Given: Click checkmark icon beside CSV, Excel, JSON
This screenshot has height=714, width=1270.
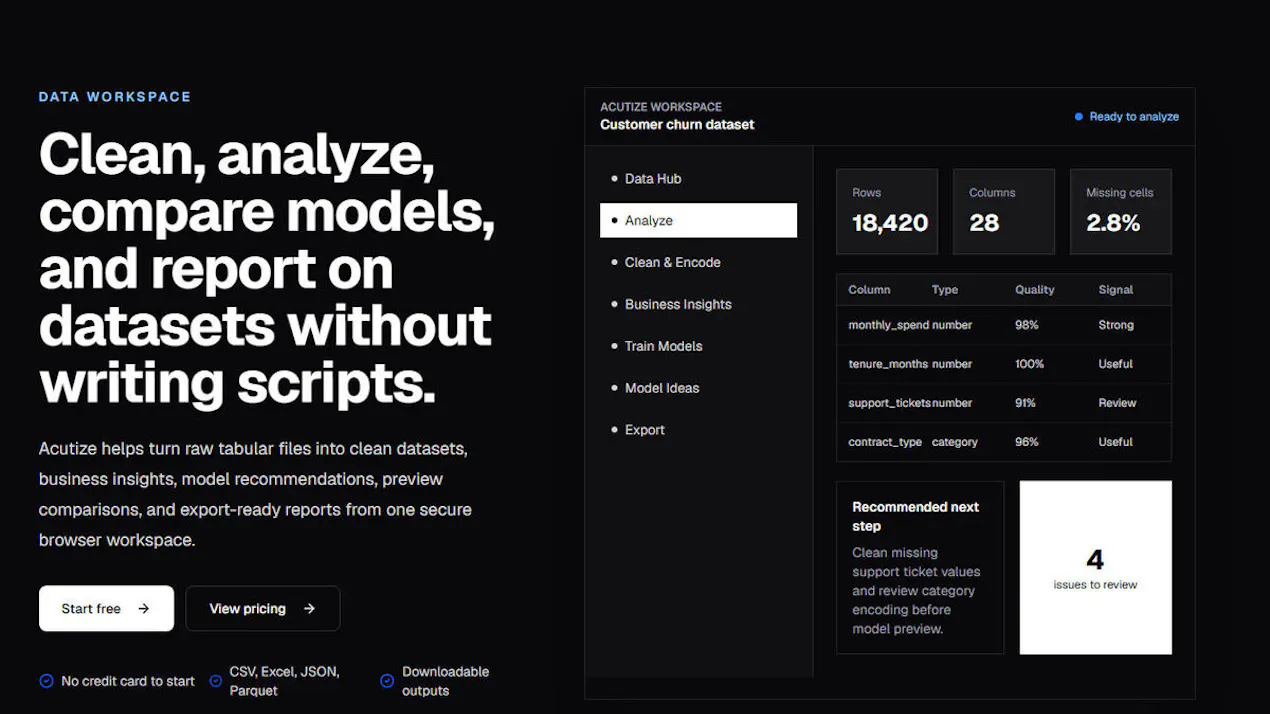Looking at the screenshot, I should (x=216, y=681).
